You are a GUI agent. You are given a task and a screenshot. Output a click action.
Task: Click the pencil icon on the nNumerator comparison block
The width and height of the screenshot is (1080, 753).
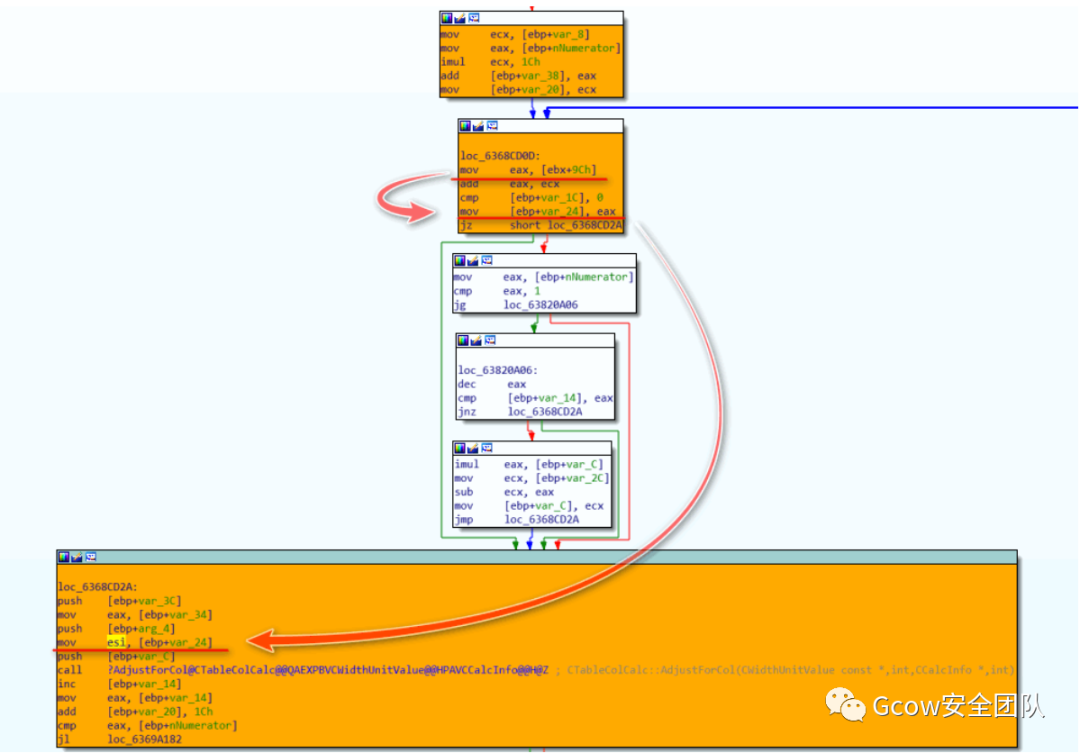[471, 260]
